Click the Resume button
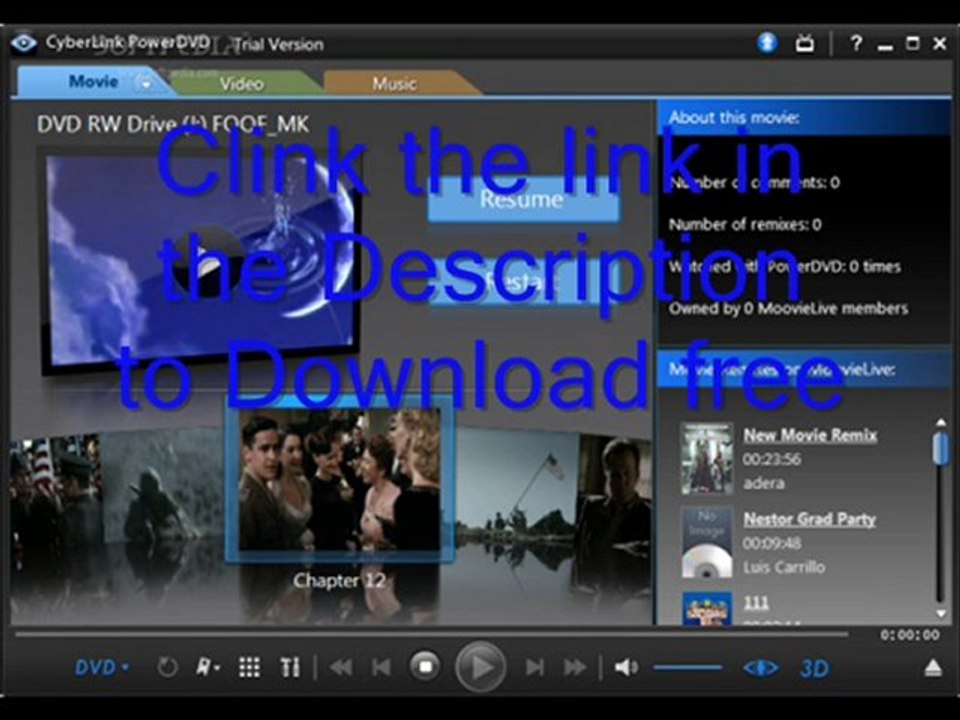This screenshot has width=960, height=720. (522, 199)
